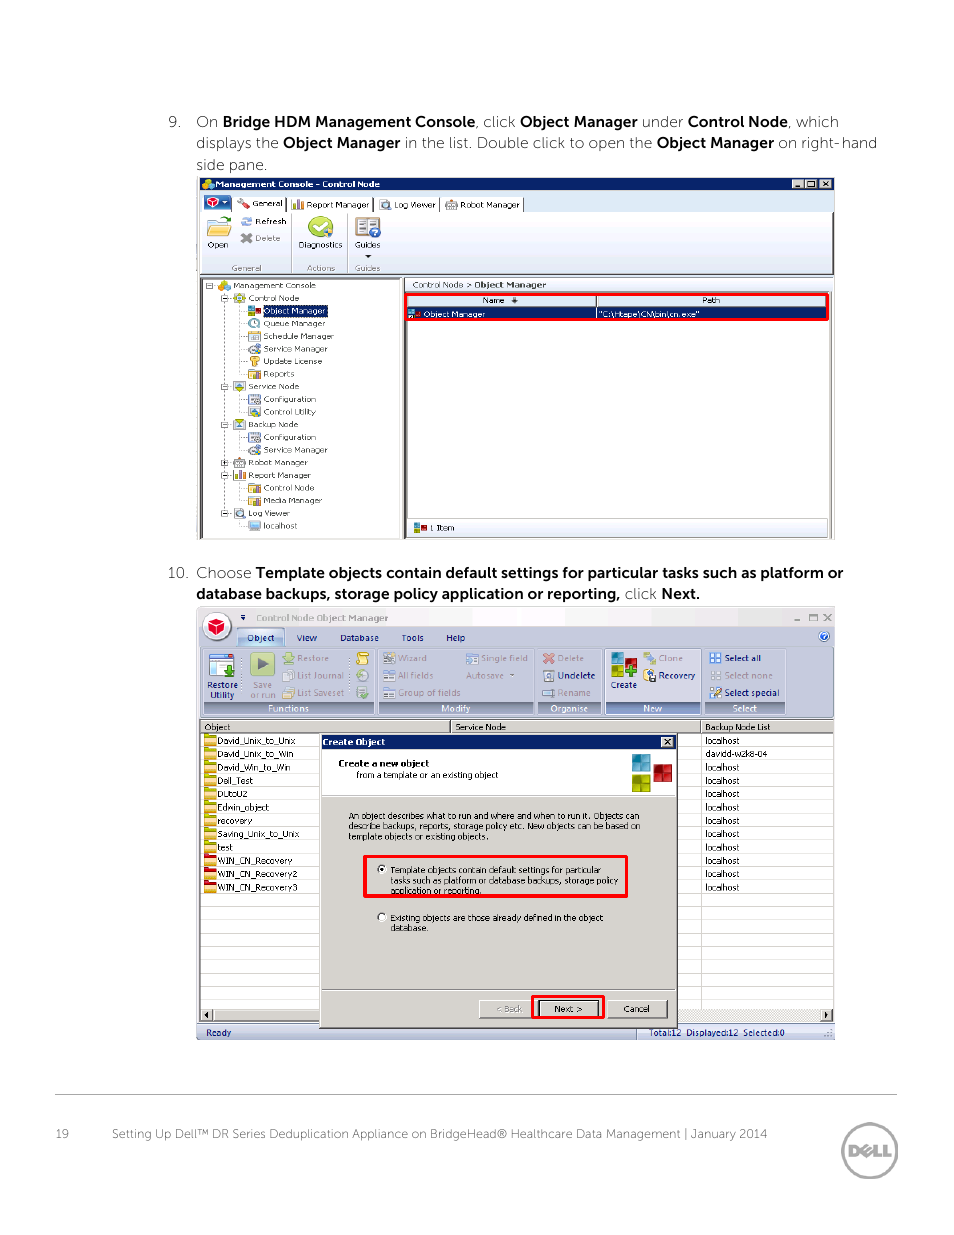Select the Object Manager row in list
This screenshot has width=954, height=1235.
[617, 314]
